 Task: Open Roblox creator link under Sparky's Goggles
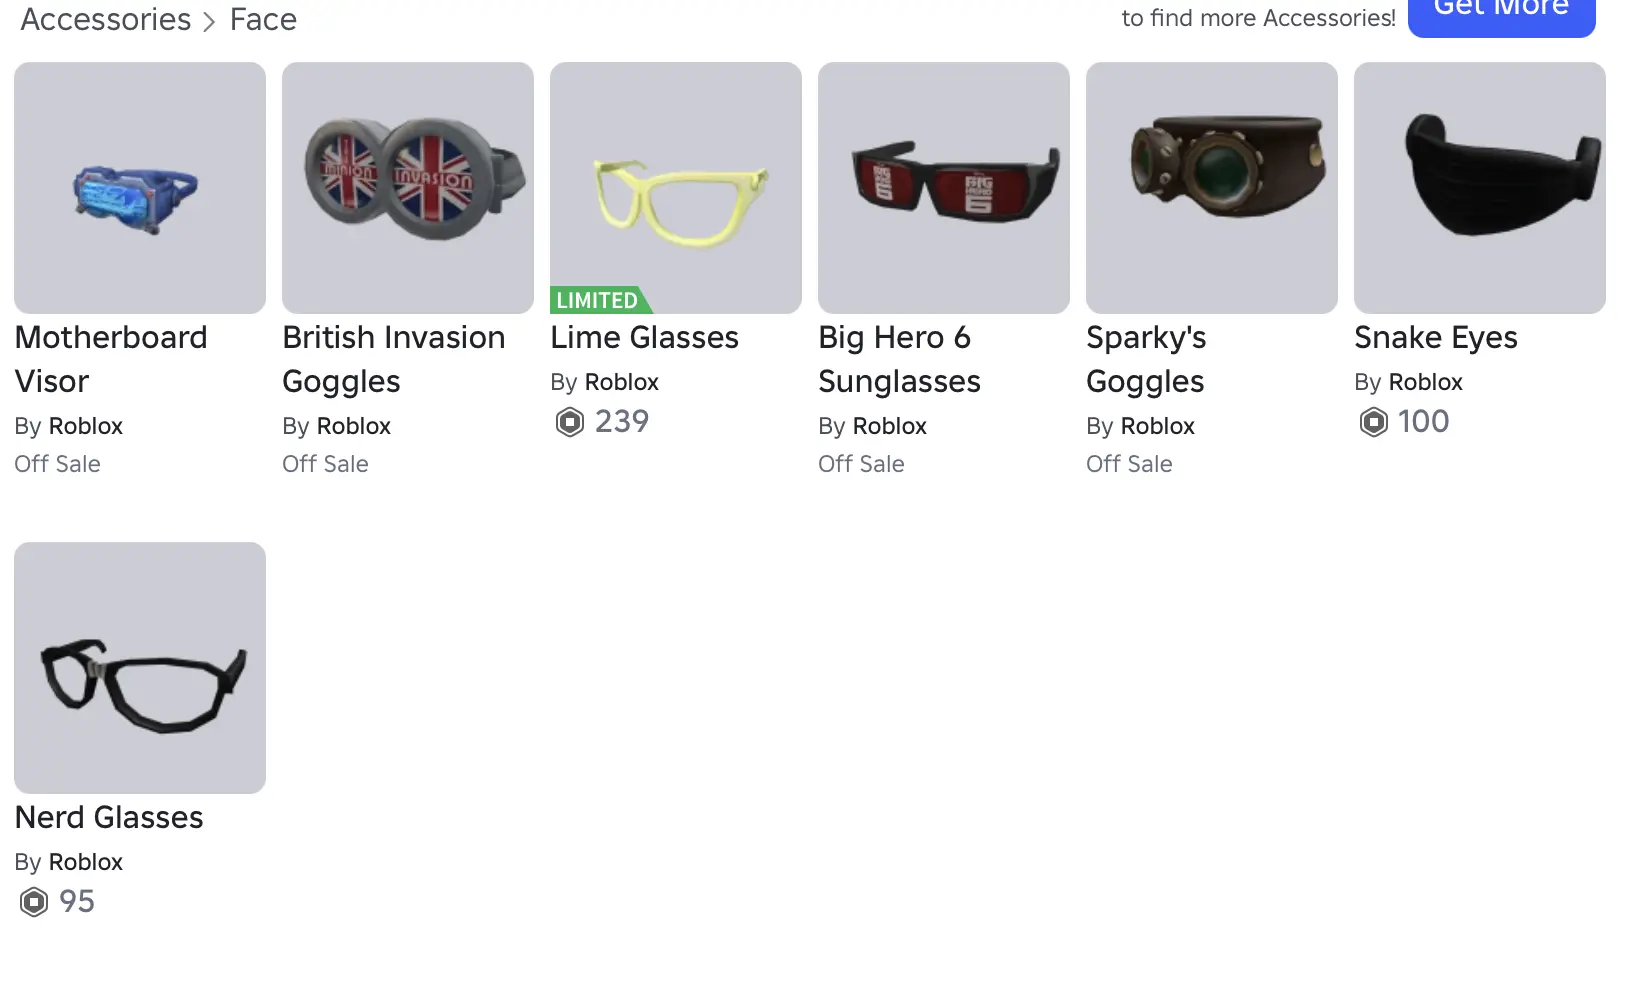1157,426
